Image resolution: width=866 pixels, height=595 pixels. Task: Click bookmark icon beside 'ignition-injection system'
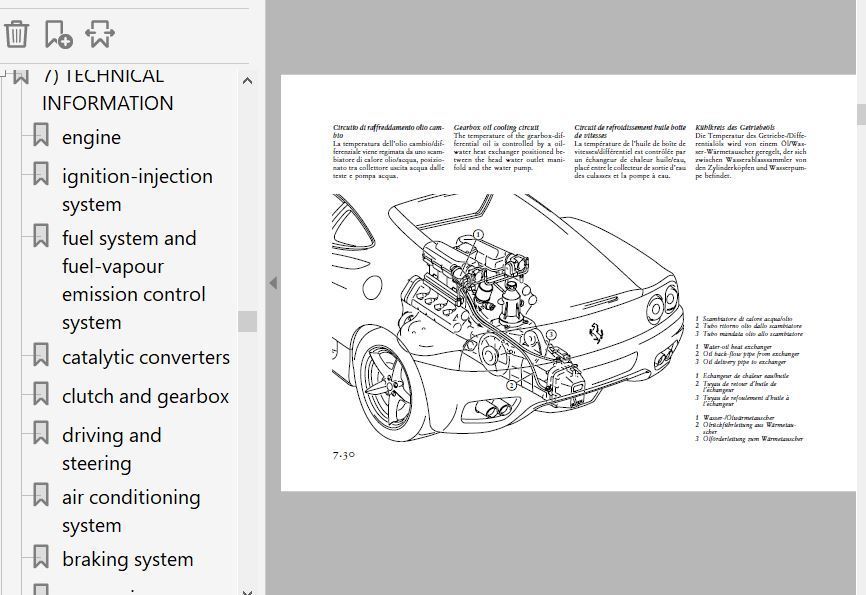pos(41,173)
